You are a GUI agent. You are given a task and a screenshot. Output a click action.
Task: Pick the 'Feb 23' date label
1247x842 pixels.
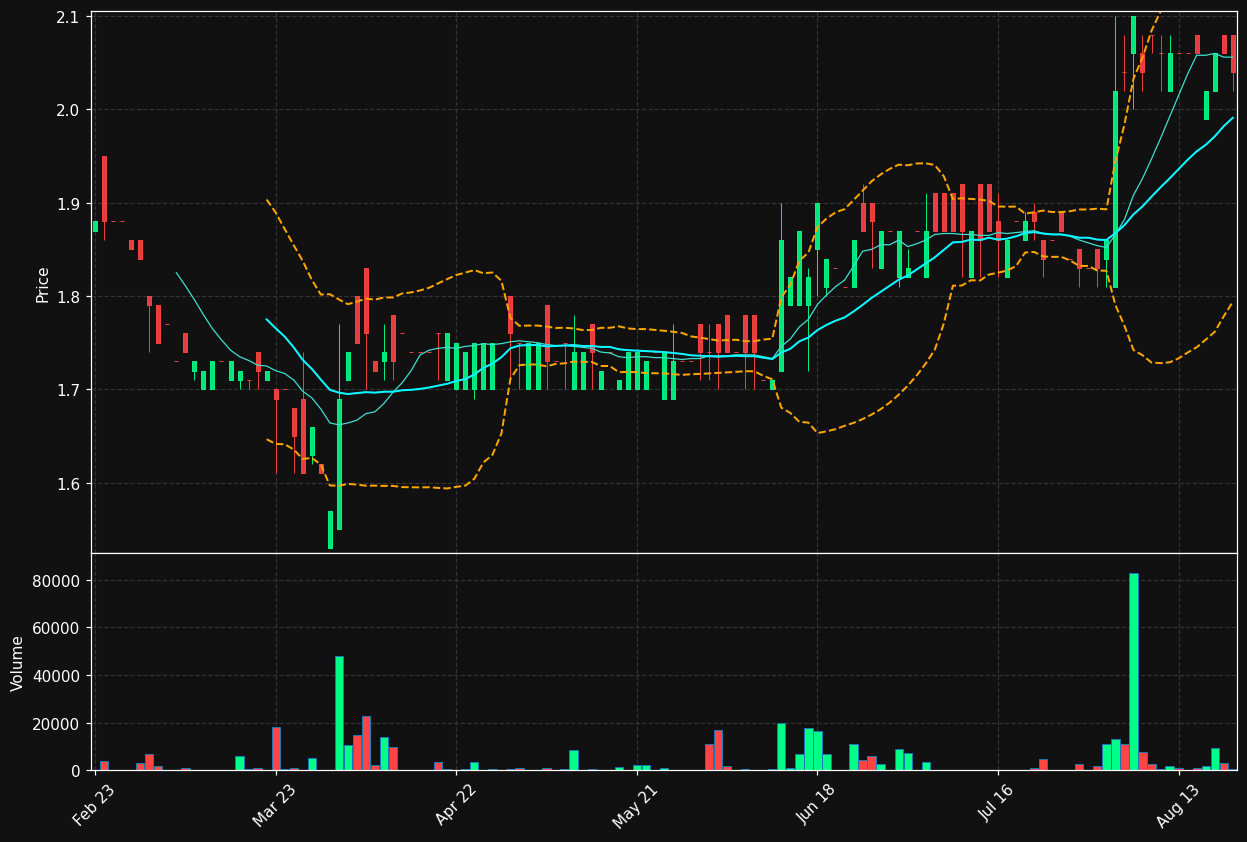click(x=92, y=806)
